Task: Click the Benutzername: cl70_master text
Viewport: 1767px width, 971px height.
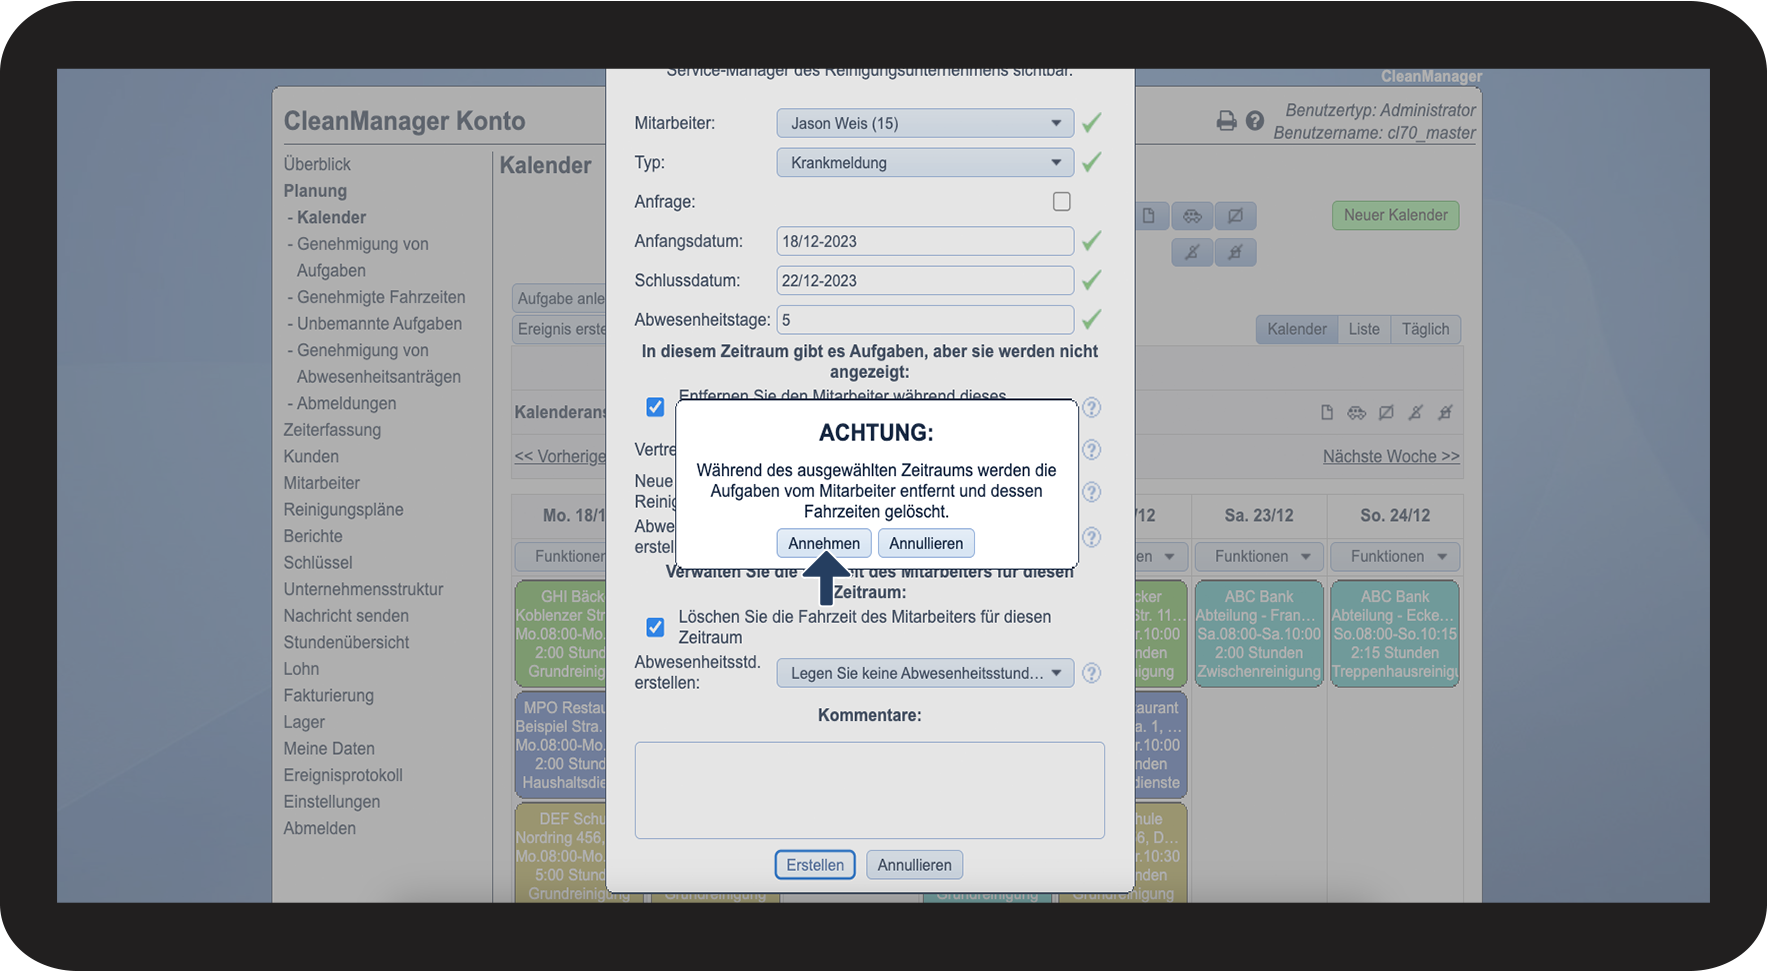Action: (1374, 133)
